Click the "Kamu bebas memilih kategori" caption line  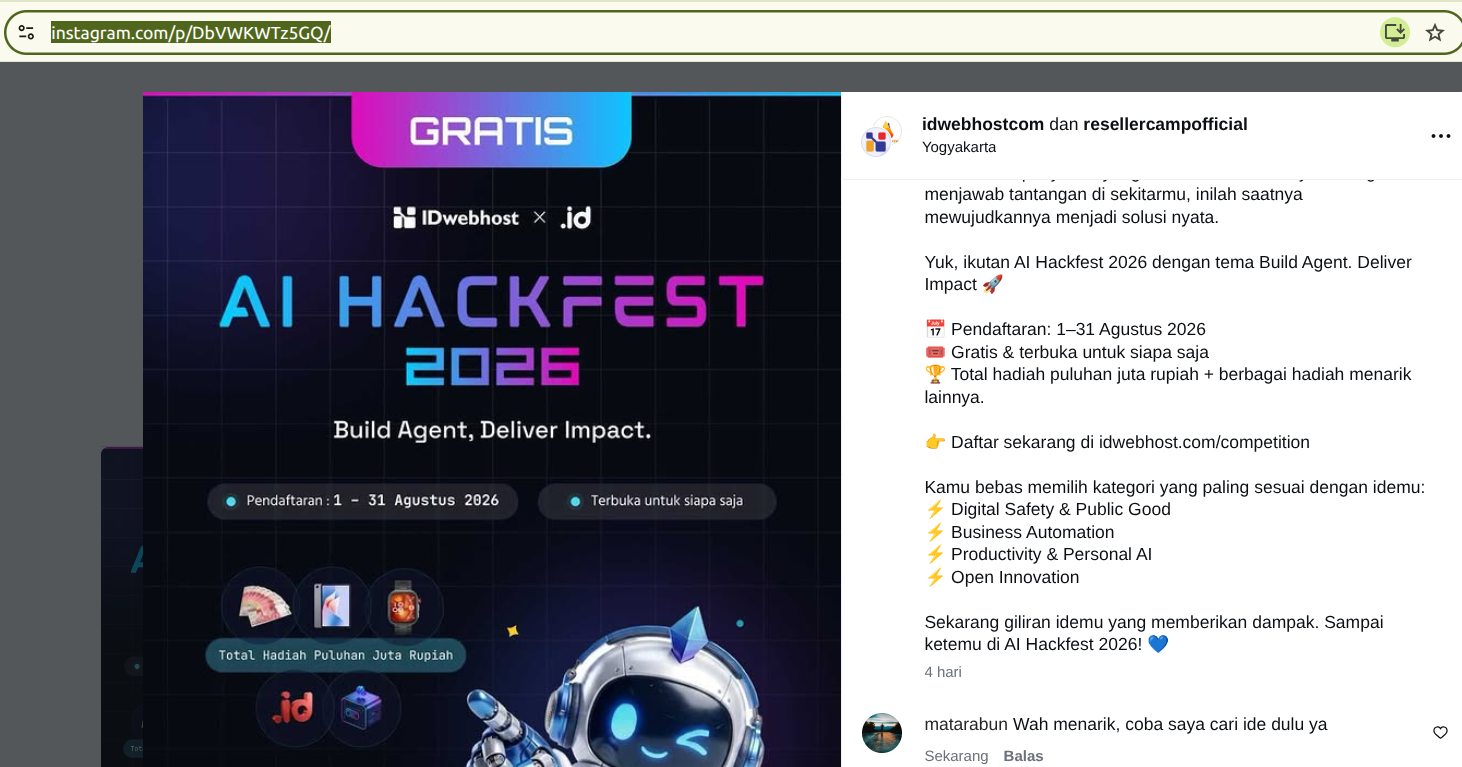[x=1175, y=487]
